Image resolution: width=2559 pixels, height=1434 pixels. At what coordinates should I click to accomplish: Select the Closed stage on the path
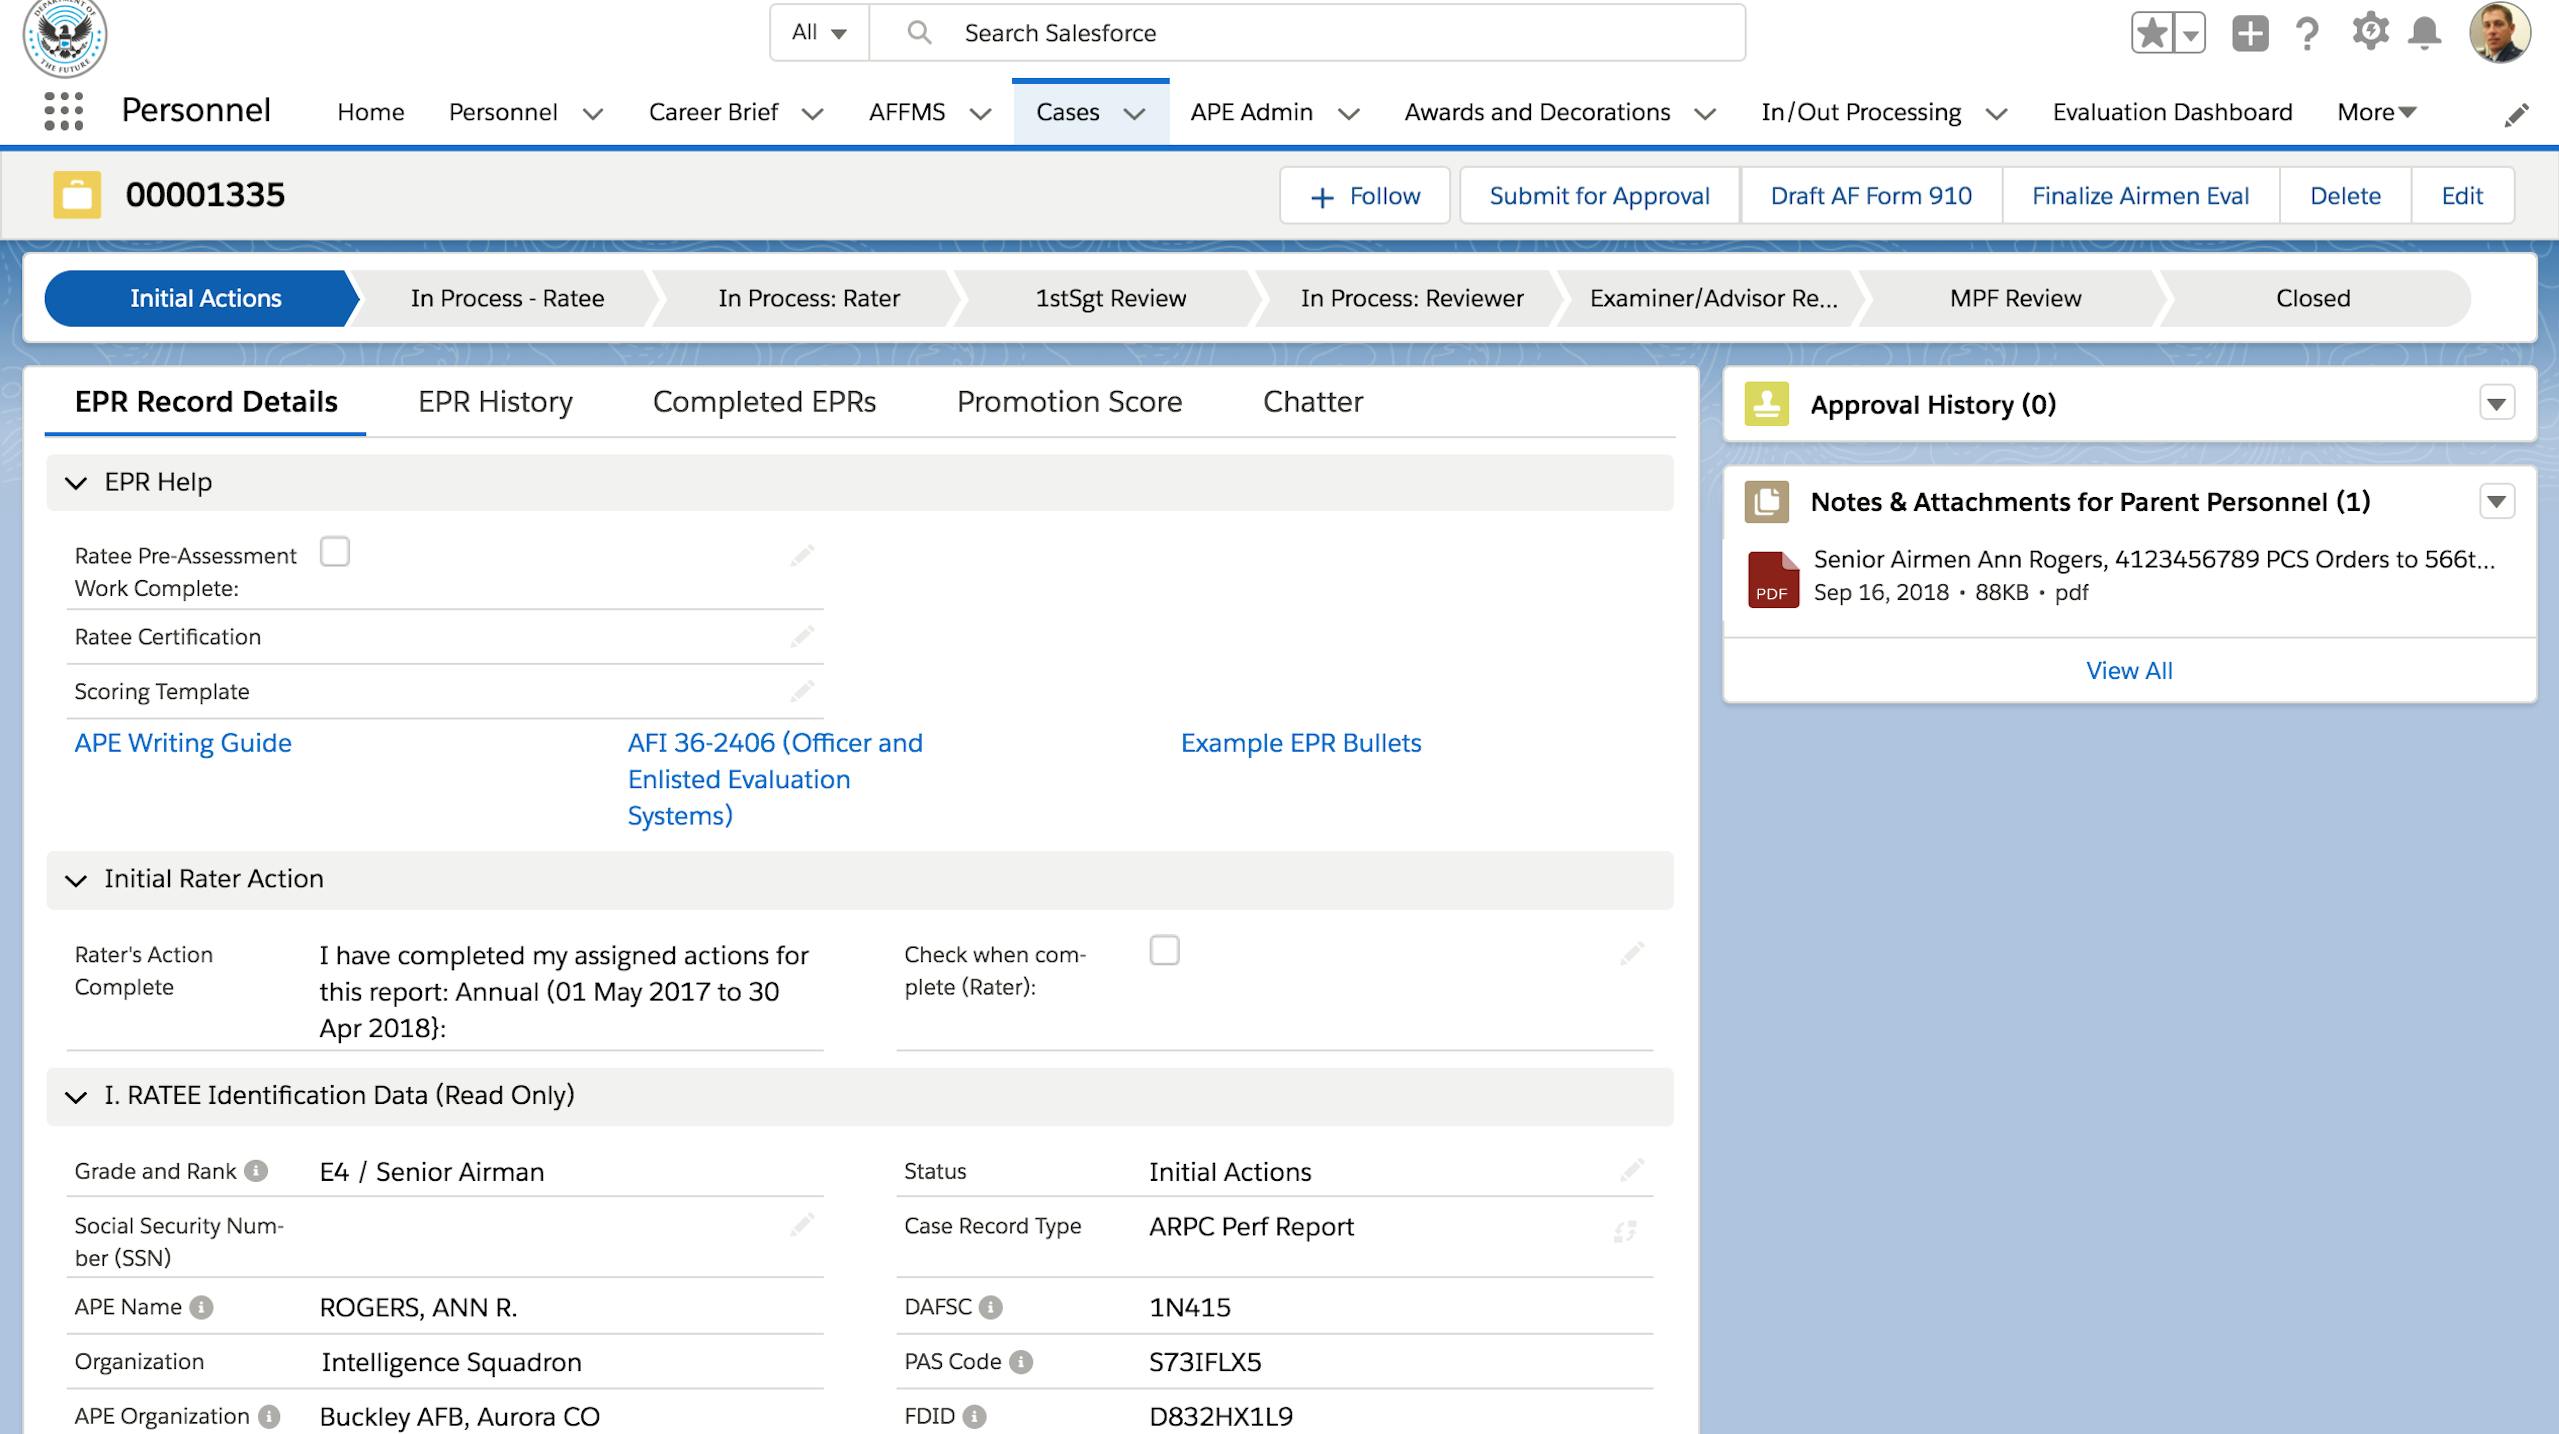pos(2311,297)
